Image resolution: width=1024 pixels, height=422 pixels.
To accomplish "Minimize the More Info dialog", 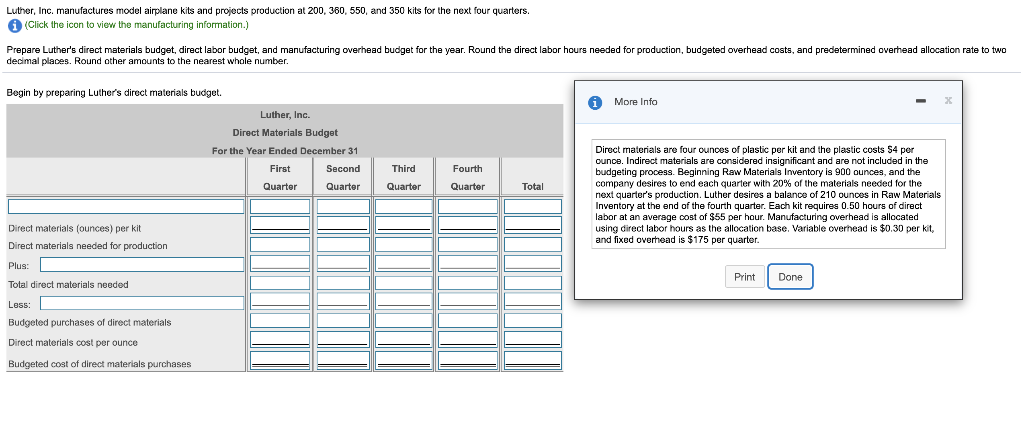I will point(921,101).
